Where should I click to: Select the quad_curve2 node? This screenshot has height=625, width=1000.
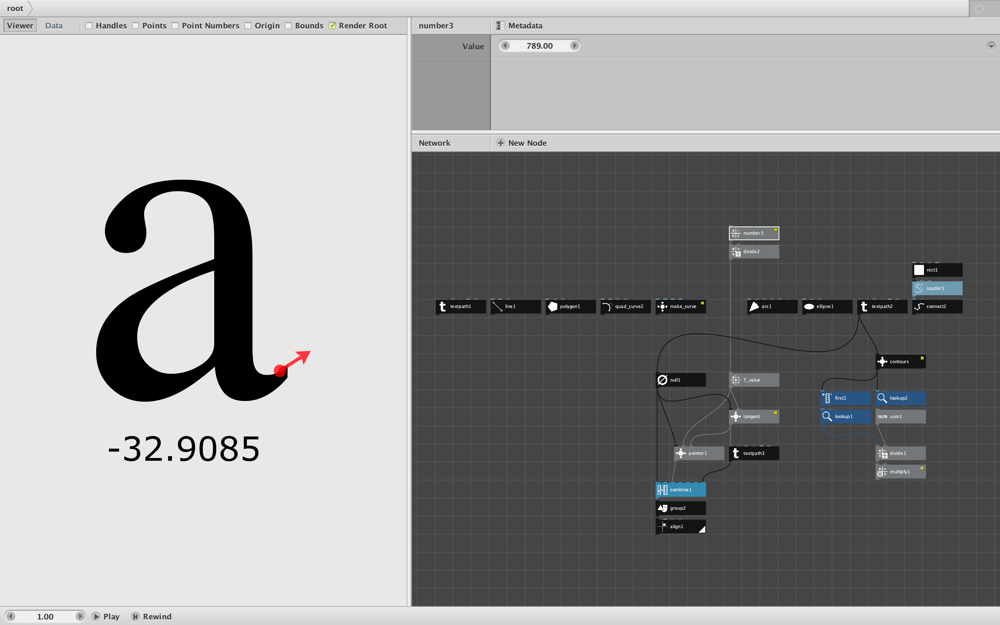tap(626, 307)
